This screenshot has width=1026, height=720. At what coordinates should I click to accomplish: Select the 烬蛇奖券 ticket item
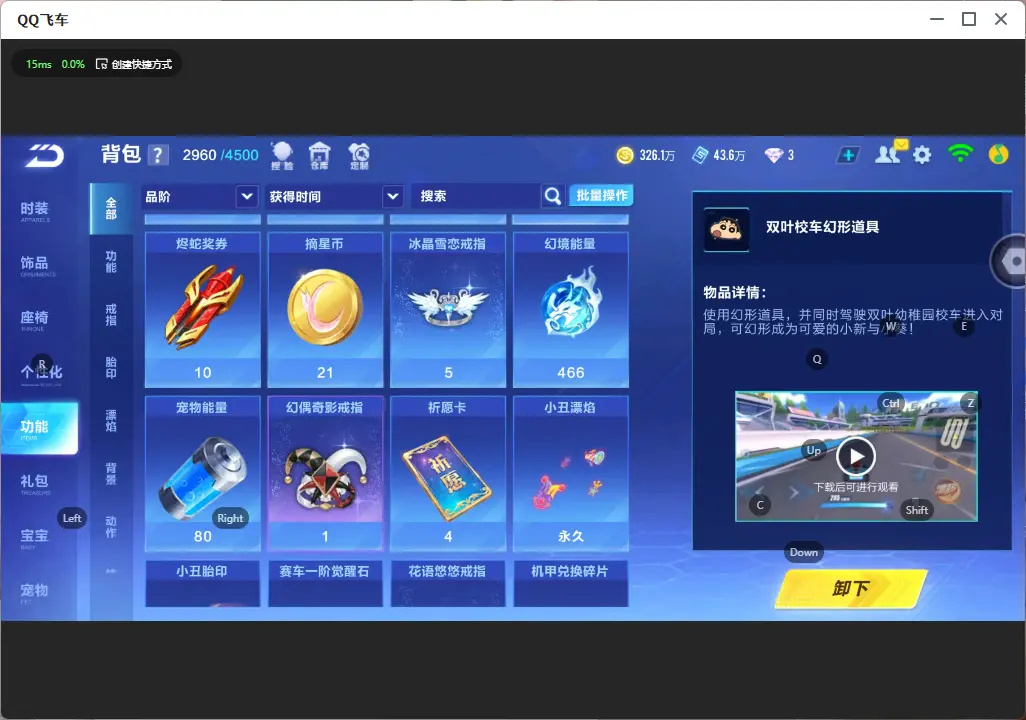(x=202, y=310)
